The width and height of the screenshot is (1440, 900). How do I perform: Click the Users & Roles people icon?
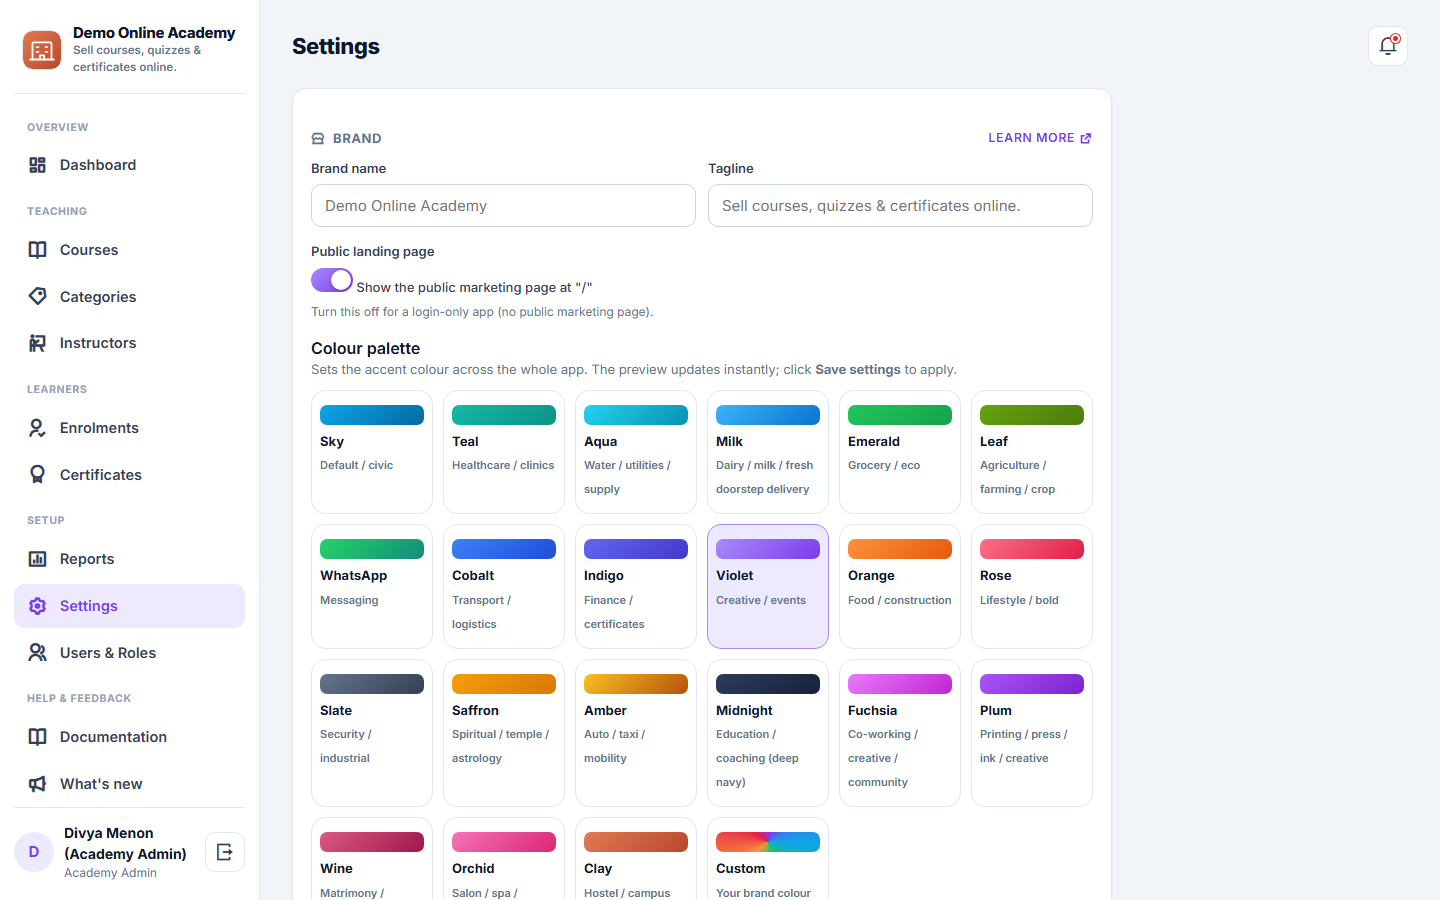pyautogui.click(x=37, y=653)
